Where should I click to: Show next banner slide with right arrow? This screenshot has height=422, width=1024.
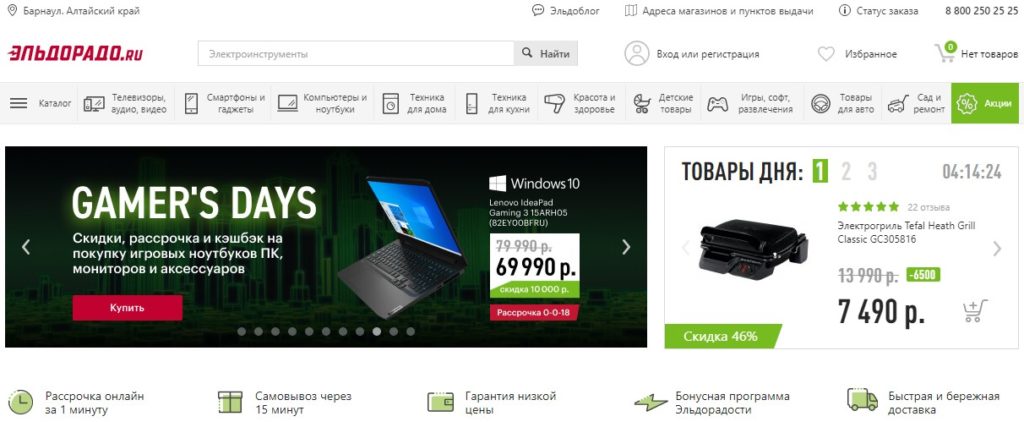pyautogui.click(x=626, y=247)
